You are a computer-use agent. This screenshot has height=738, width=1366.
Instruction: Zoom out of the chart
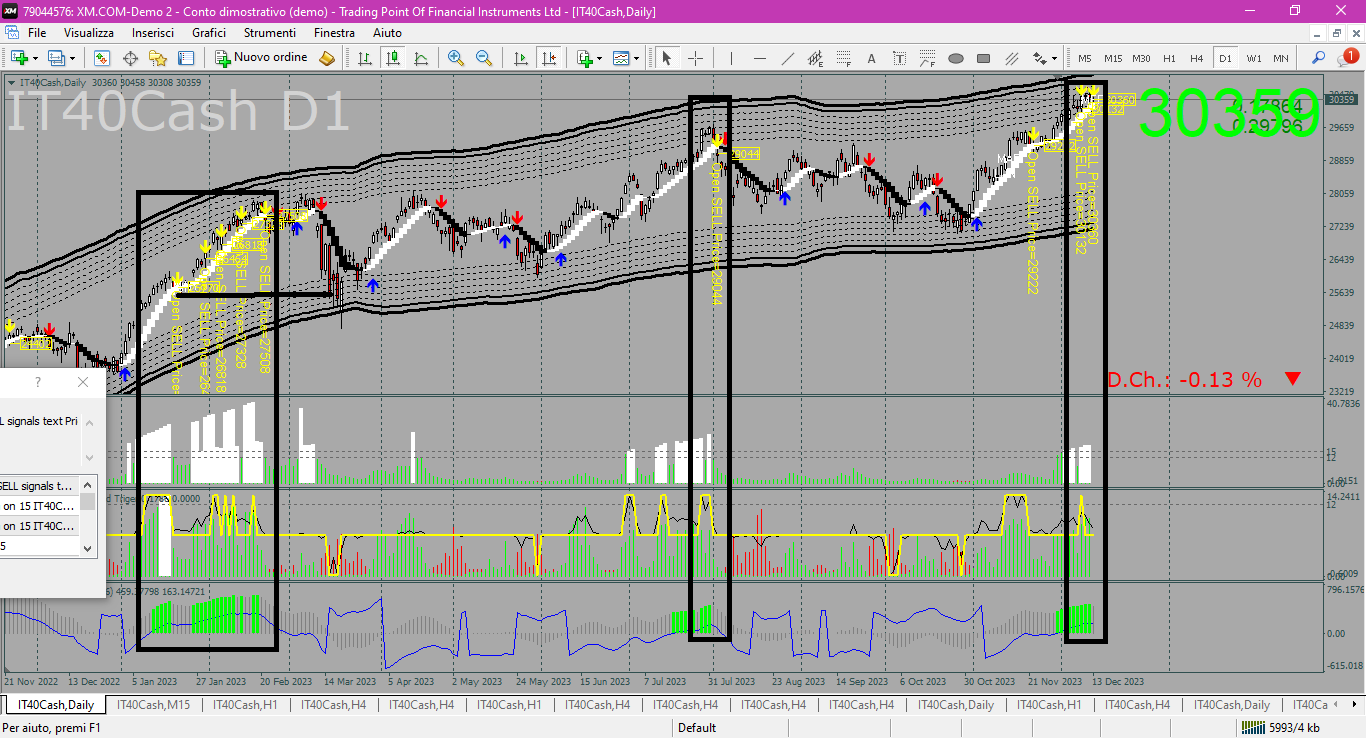click(x=484, y=58)
